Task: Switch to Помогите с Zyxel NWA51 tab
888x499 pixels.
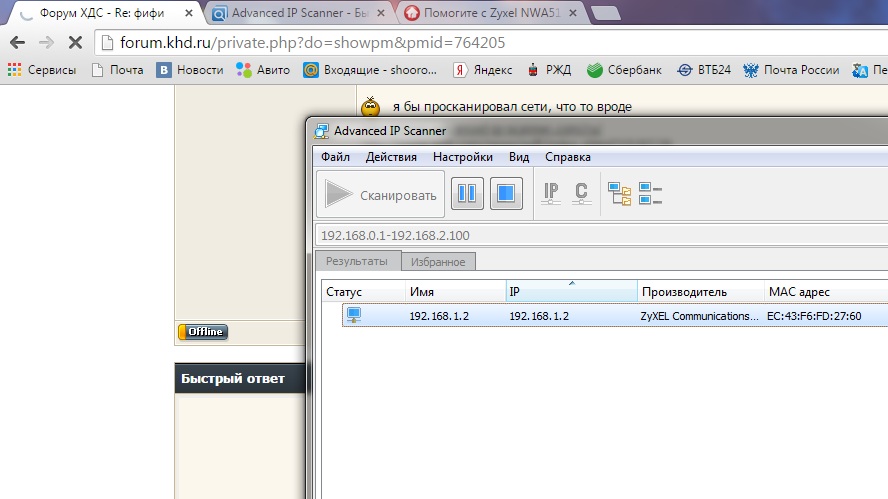Action: [x=492, y=12]
